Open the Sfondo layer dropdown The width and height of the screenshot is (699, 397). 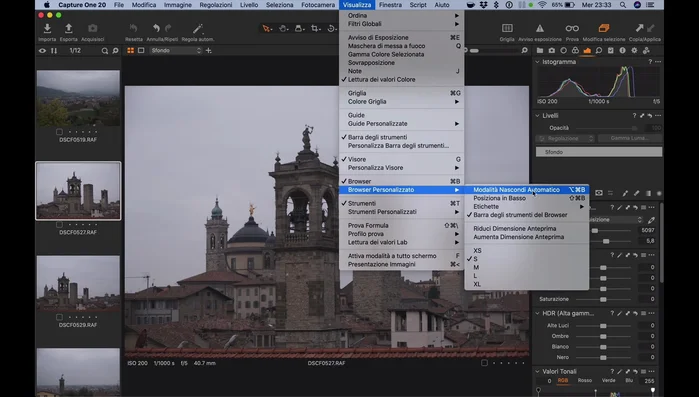(x=177, y=51)
